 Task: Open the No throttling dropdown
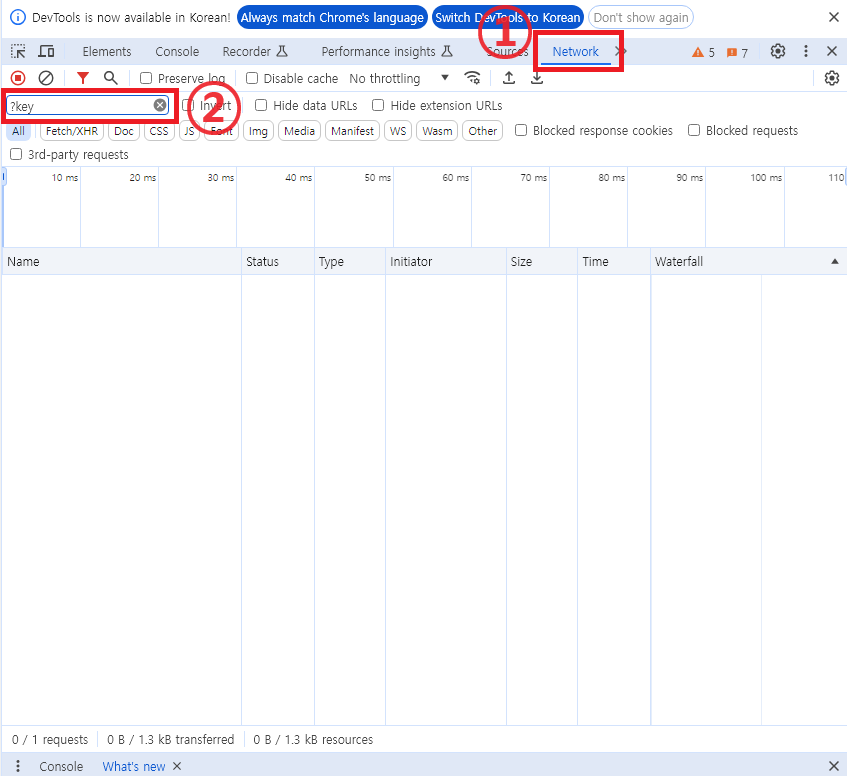click(x=399, y=78)
